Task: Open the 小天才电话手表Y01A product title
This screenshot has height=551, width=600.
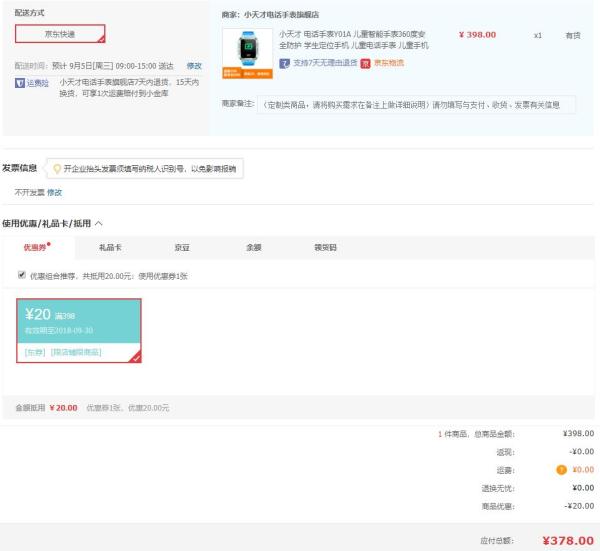Action: (x=354, y=40)
